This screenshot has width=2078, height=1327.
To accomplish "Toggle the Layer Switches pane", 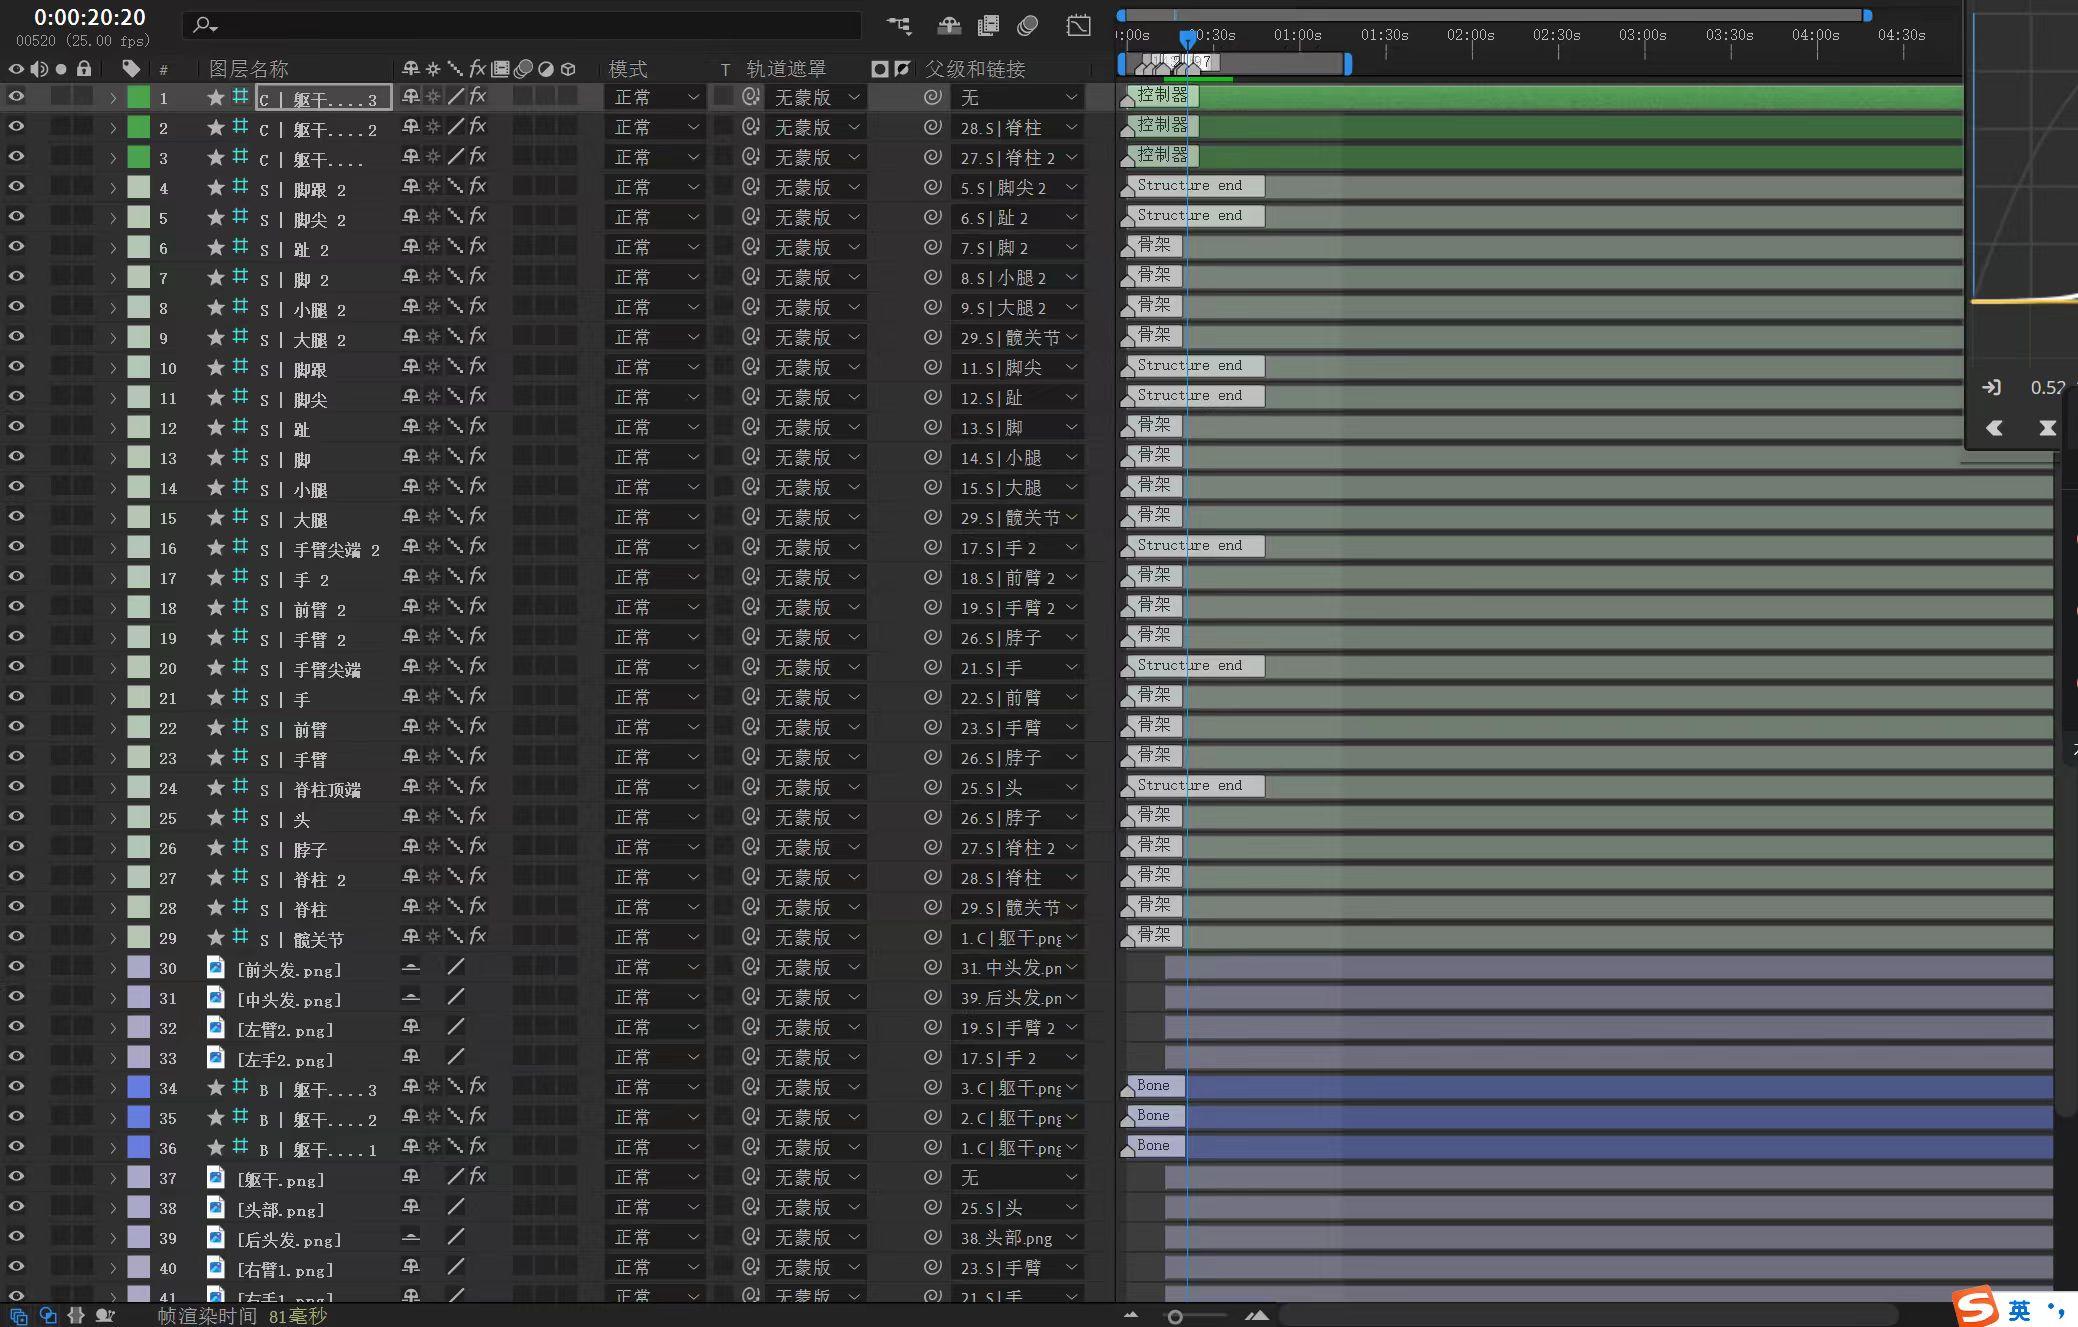I will 19,1316.
